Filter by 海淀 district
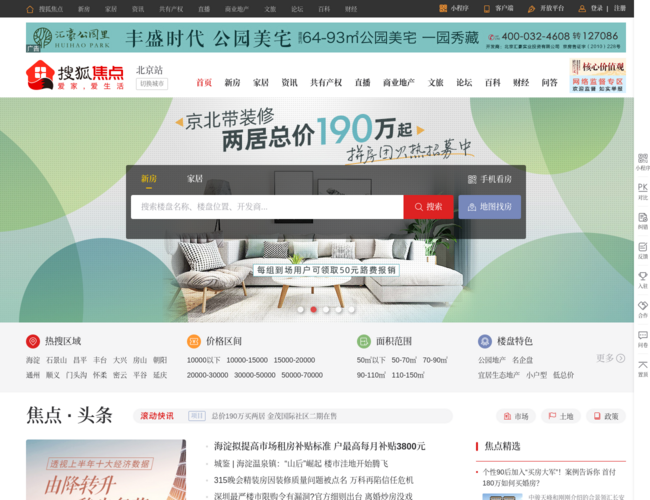The width and height of the screenshot is (650, 500). 33,360
